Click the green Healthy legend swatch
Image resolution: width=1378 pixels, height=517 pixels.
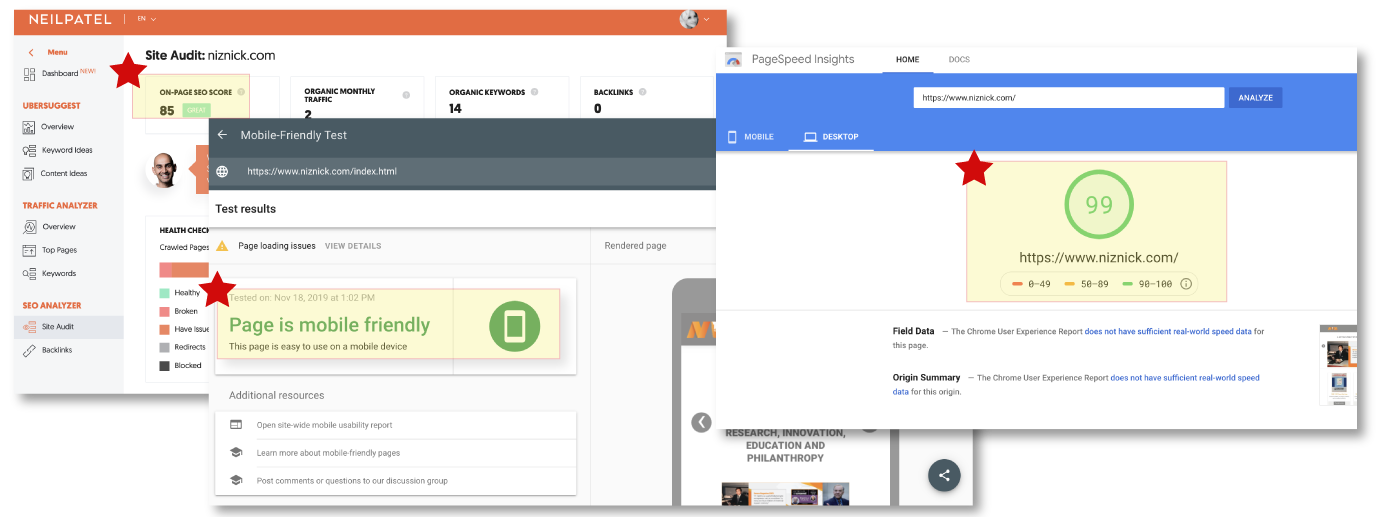[x=165, y=293]
